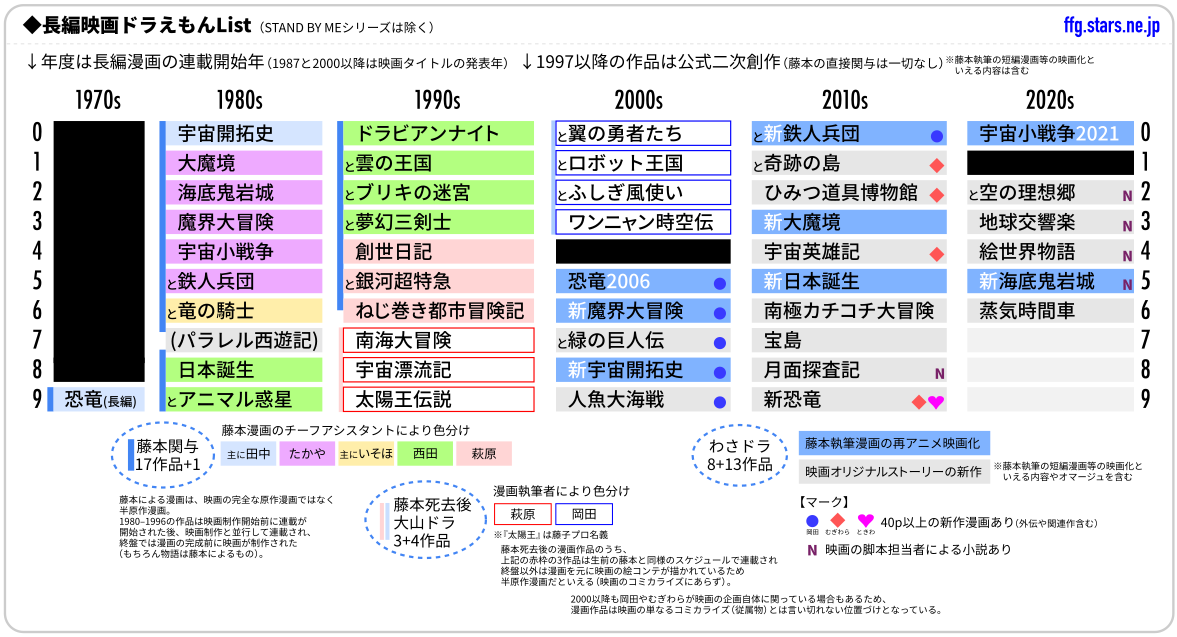Click the 2010s column header
1177x637 pixels.
[x=845, y=100]
